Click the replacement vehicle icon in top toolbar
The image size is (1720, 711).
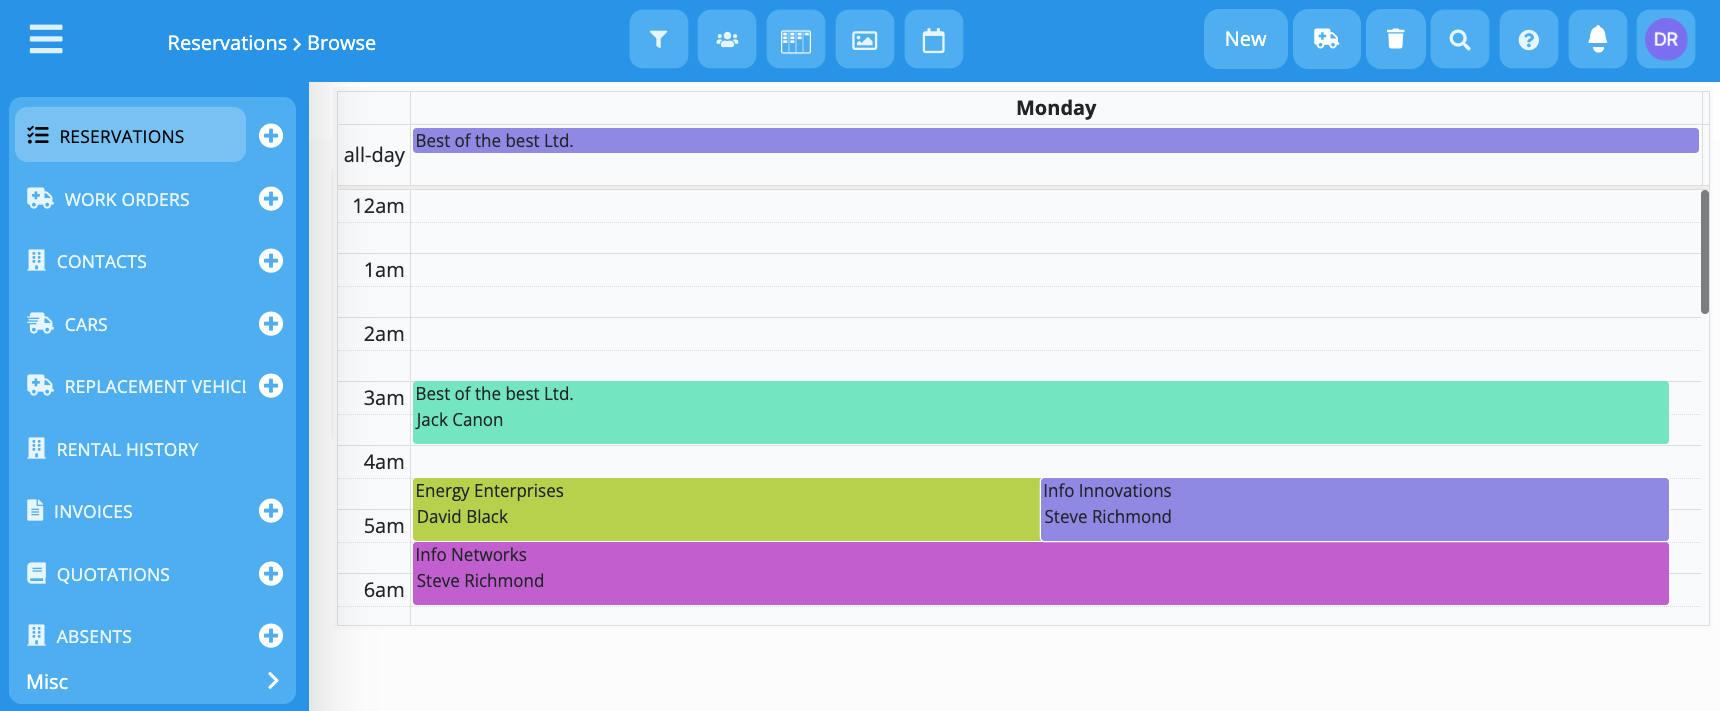[x=1326, y=40]
